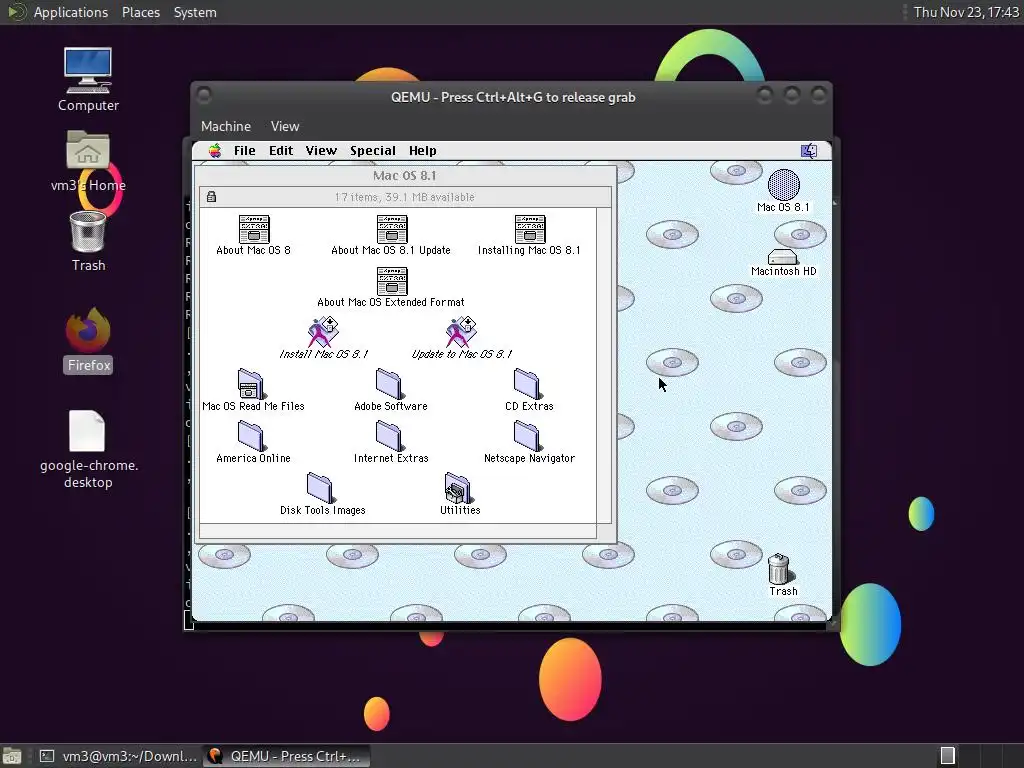
Task: Select the google-chrome.desktop file
Action: pos(88,431)
